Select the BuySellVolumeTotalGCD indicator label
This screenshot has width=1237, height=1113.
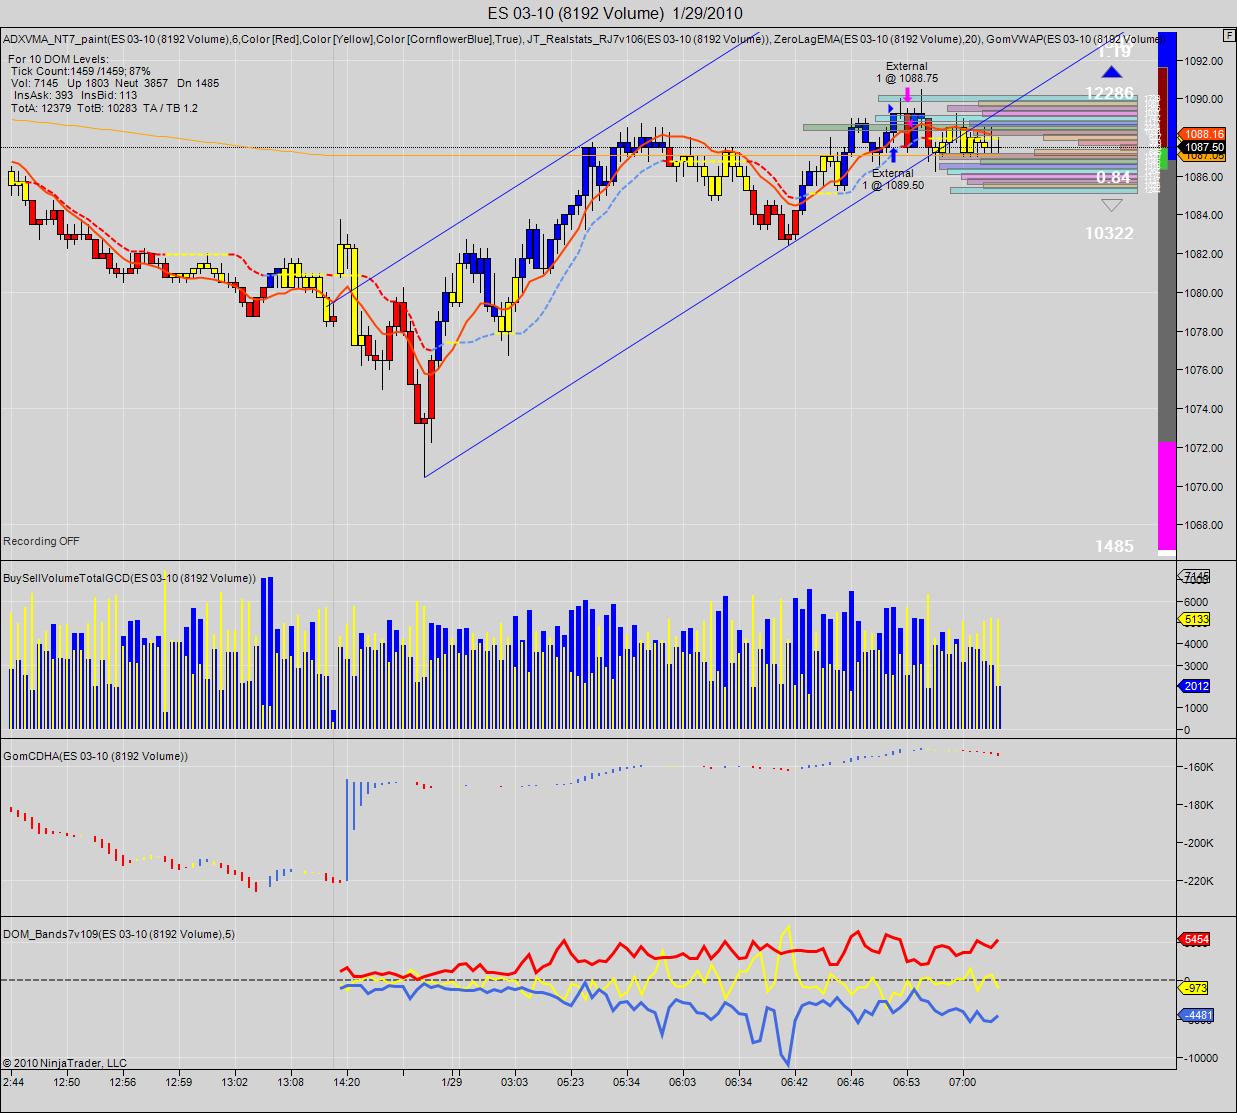click(130, 578)
